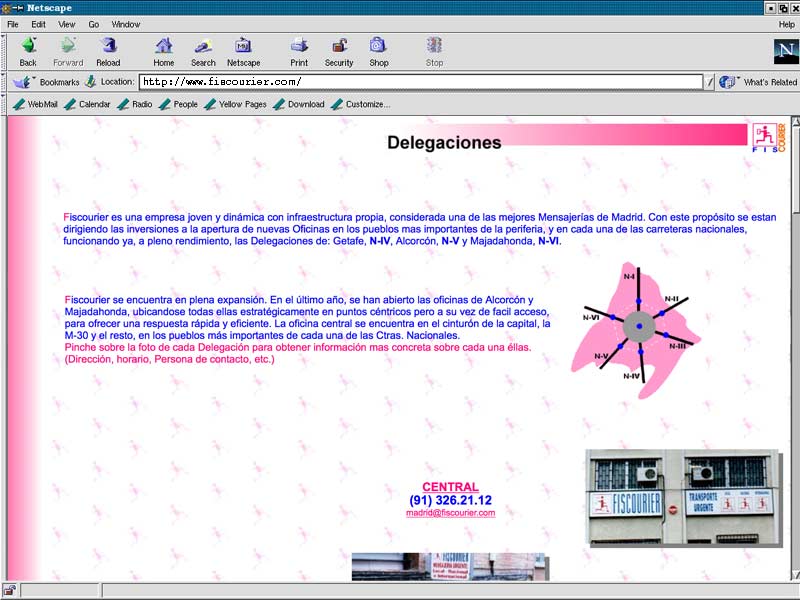
Task: Click the Shop toolbar icon
Action: coord(379,45)
